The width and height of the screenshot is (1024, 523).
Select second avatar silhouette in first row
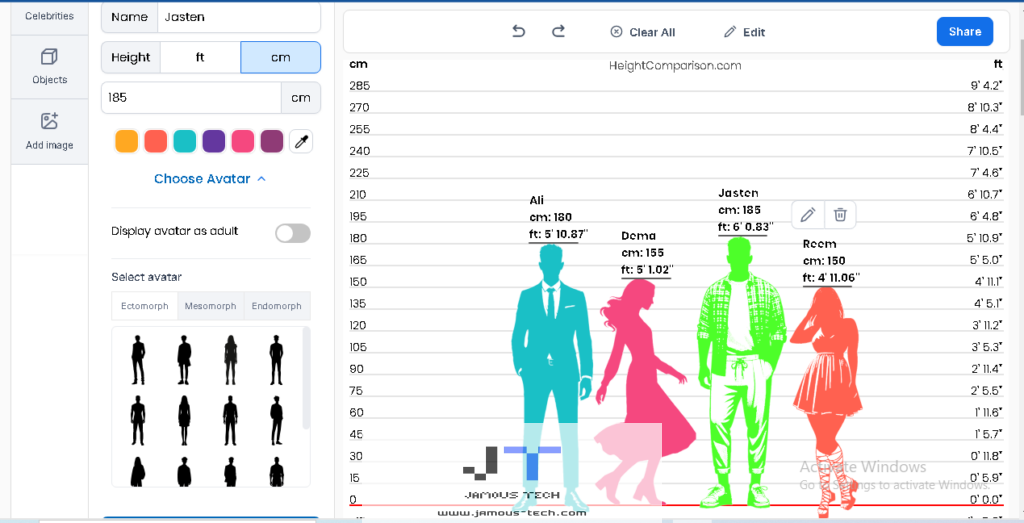pos(184,360)
